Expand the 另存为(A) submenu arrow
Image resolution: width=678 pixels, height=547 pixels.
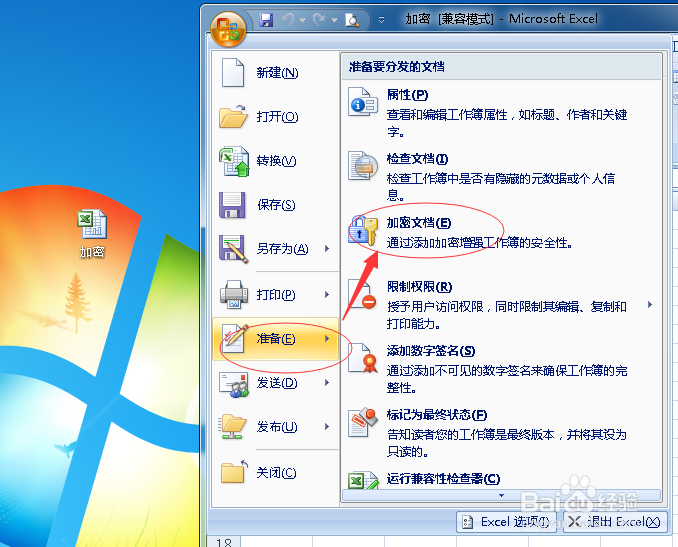(327, 249)
